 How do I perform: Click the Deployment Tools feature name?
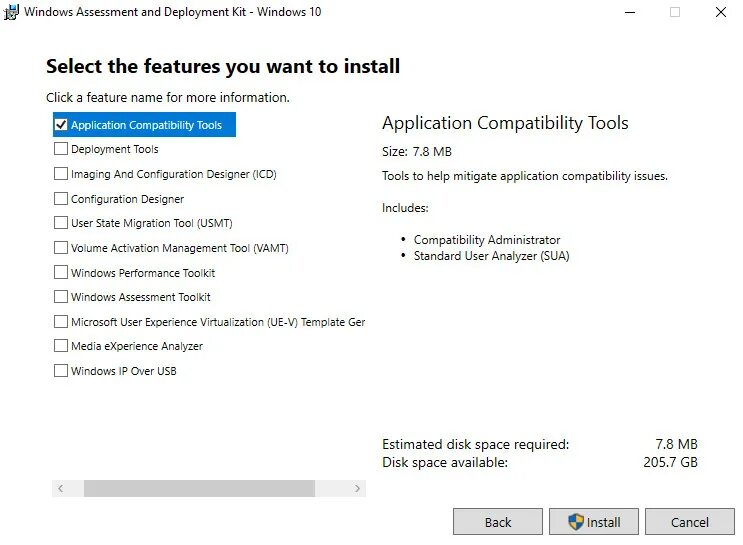[114, 149]
